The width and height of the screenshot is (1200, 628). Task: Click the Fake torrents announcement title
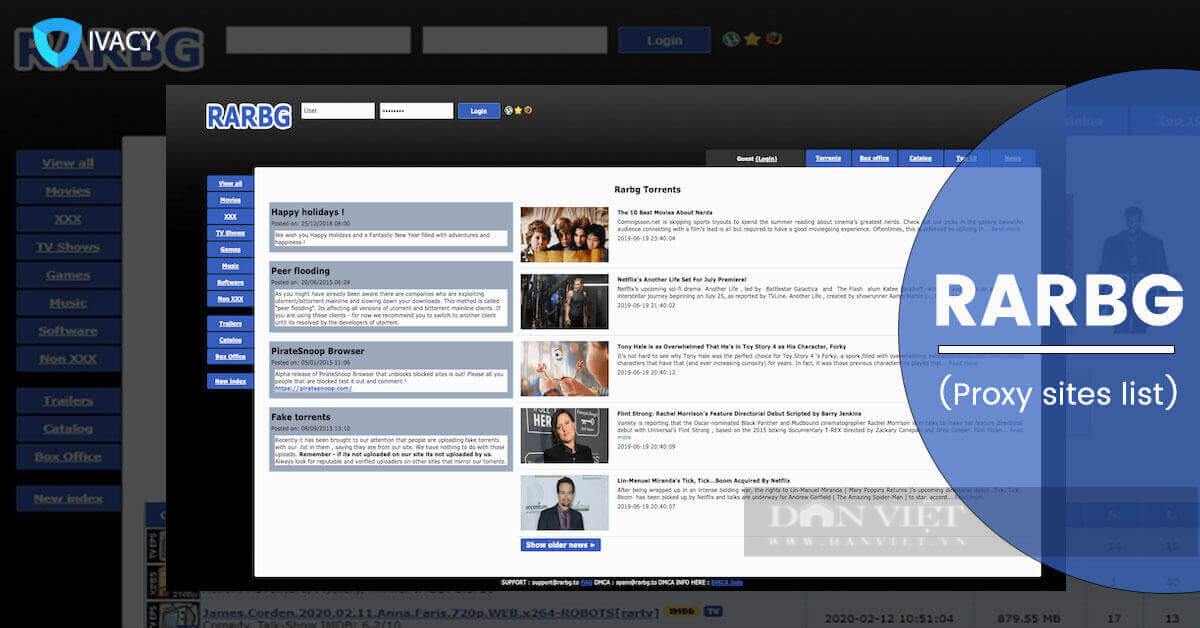pos(301,417)
